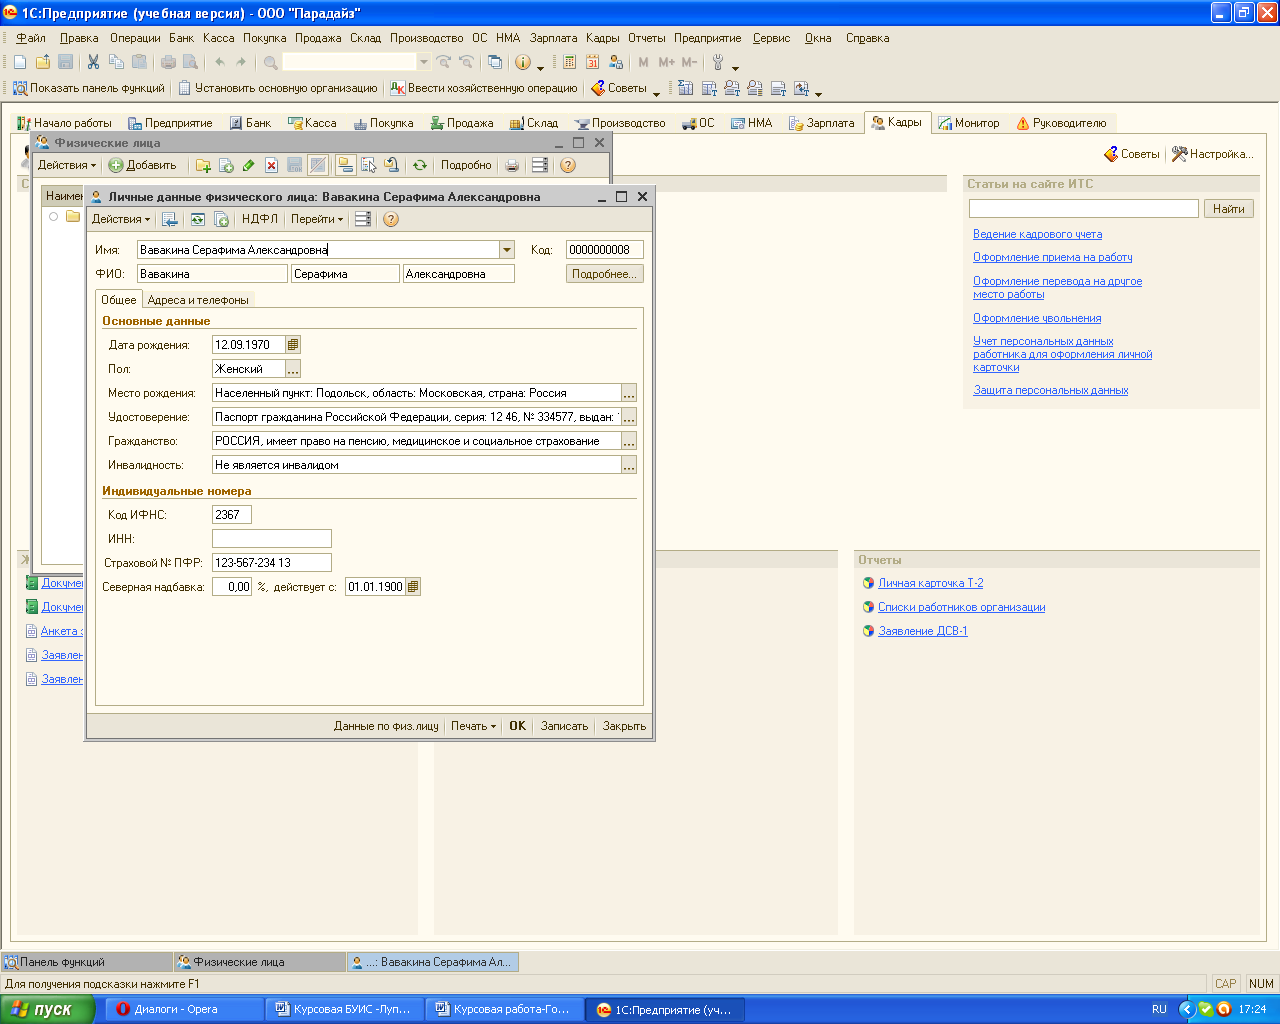This screenshot has height=1024, width=1280.
Task: Open the calendar picker for Дата рождения
Action: (x=293, y=345)
